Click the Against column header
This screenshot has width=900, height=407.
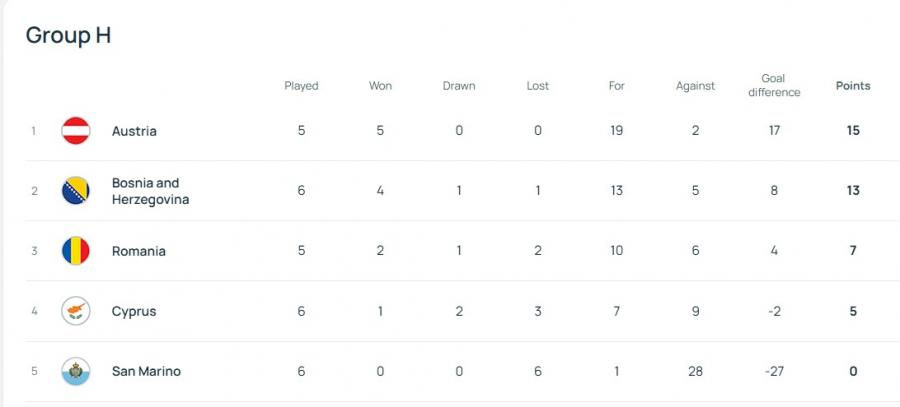(x=695, y=86)
